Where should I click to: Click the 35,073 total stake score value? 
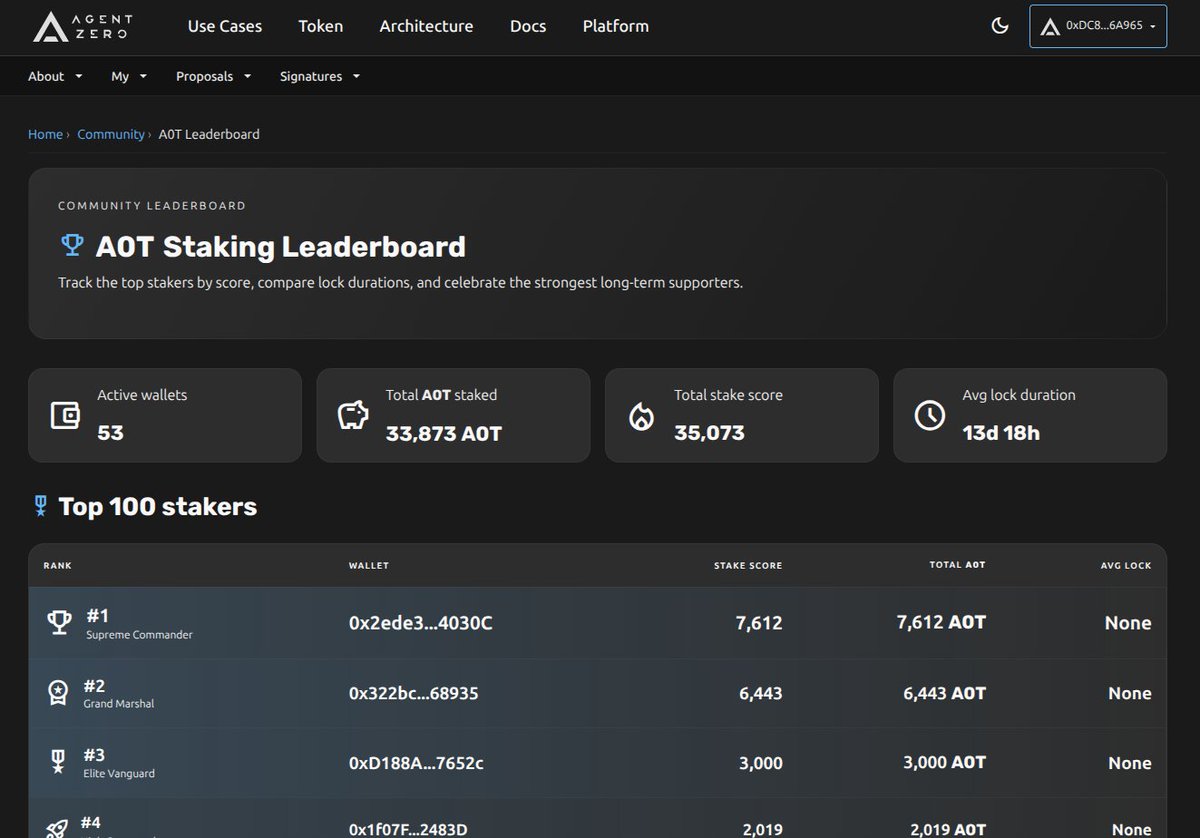pyautogui.click(x=709, y=433)
